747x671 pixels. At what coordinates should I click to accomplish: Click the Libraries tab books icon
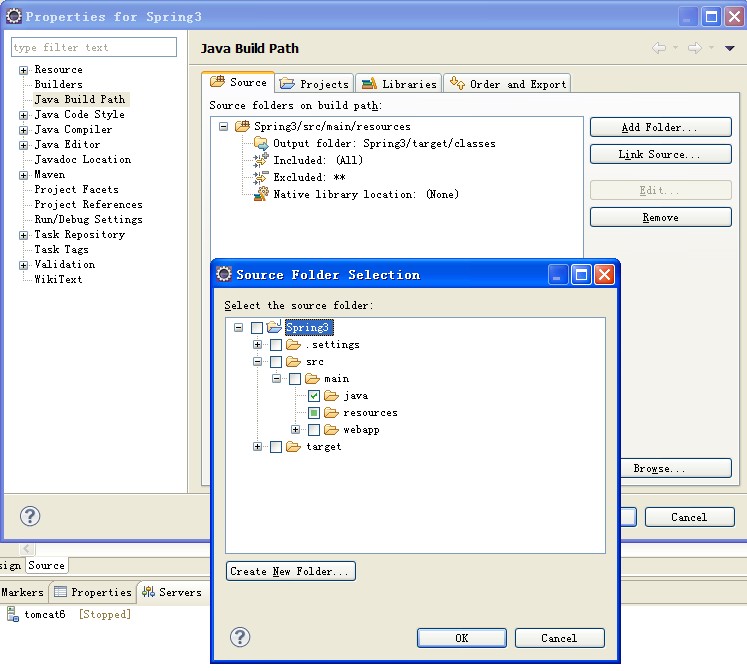(369, 84)
